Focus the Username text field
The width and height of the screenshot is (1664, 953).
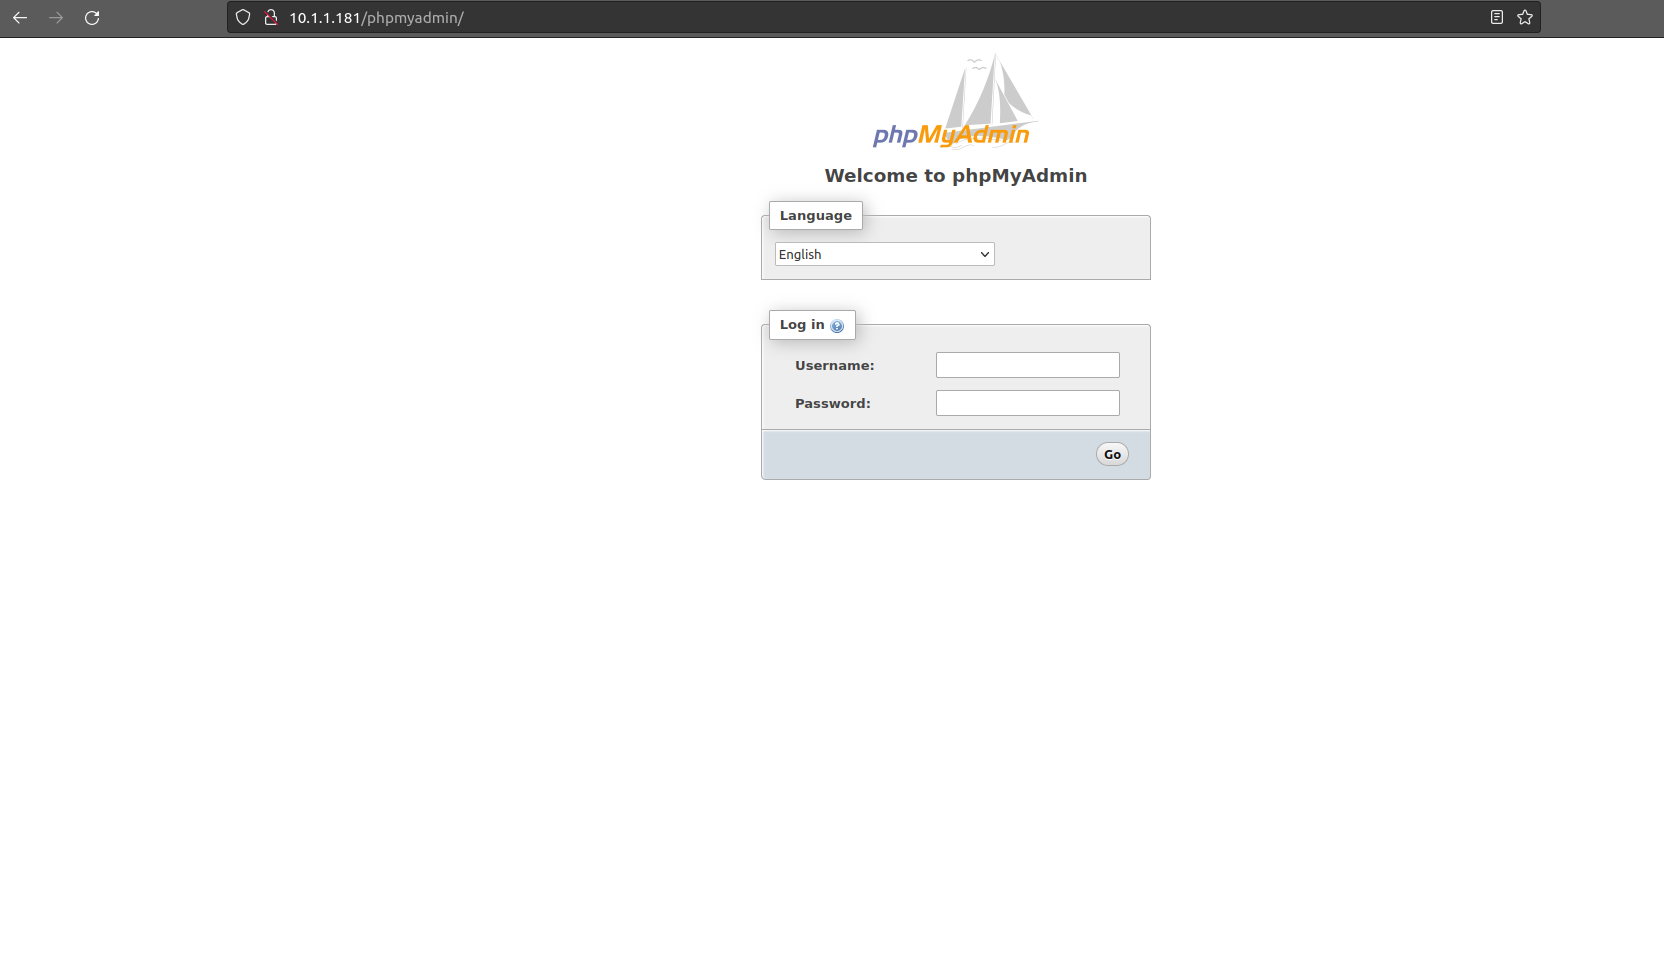click(x=1027, y=365)
